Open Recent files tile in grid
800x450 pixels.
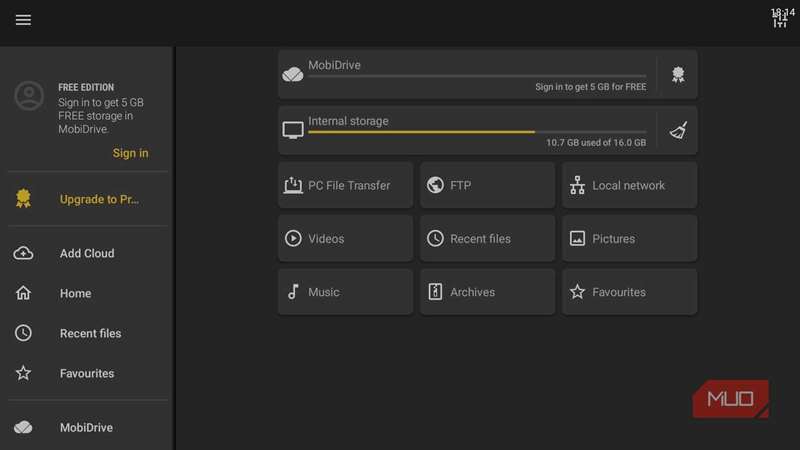(487, 239)
